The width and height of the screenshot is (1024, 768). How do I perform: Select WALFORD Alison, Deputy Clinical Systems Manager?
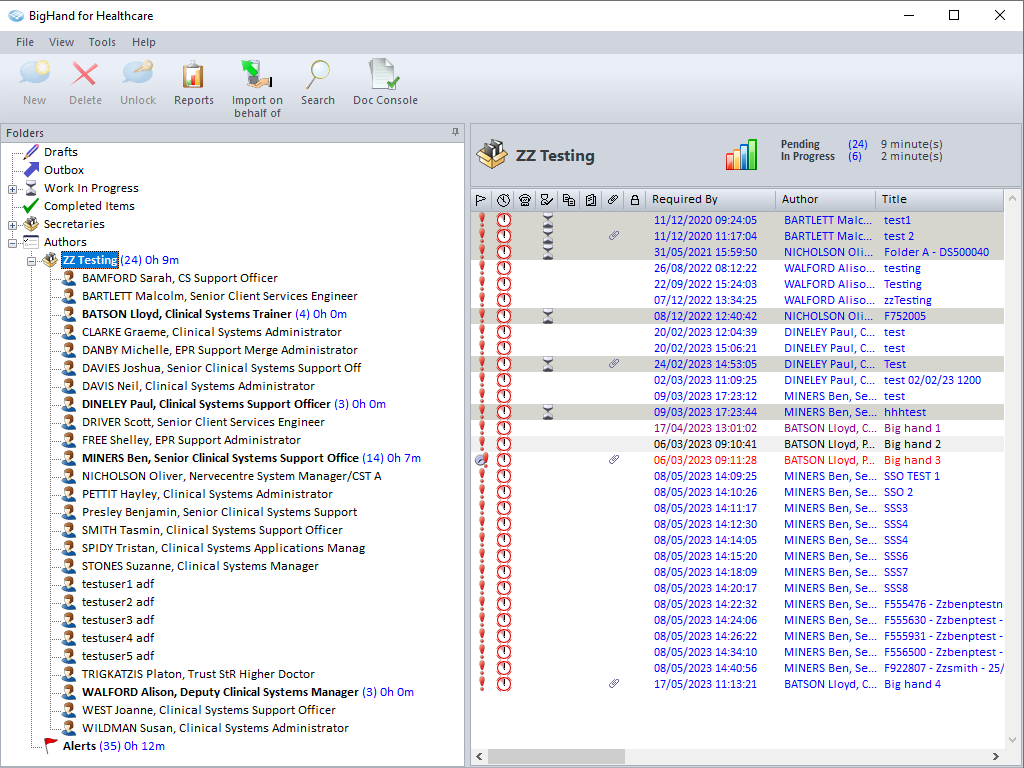tap(220, 692)
